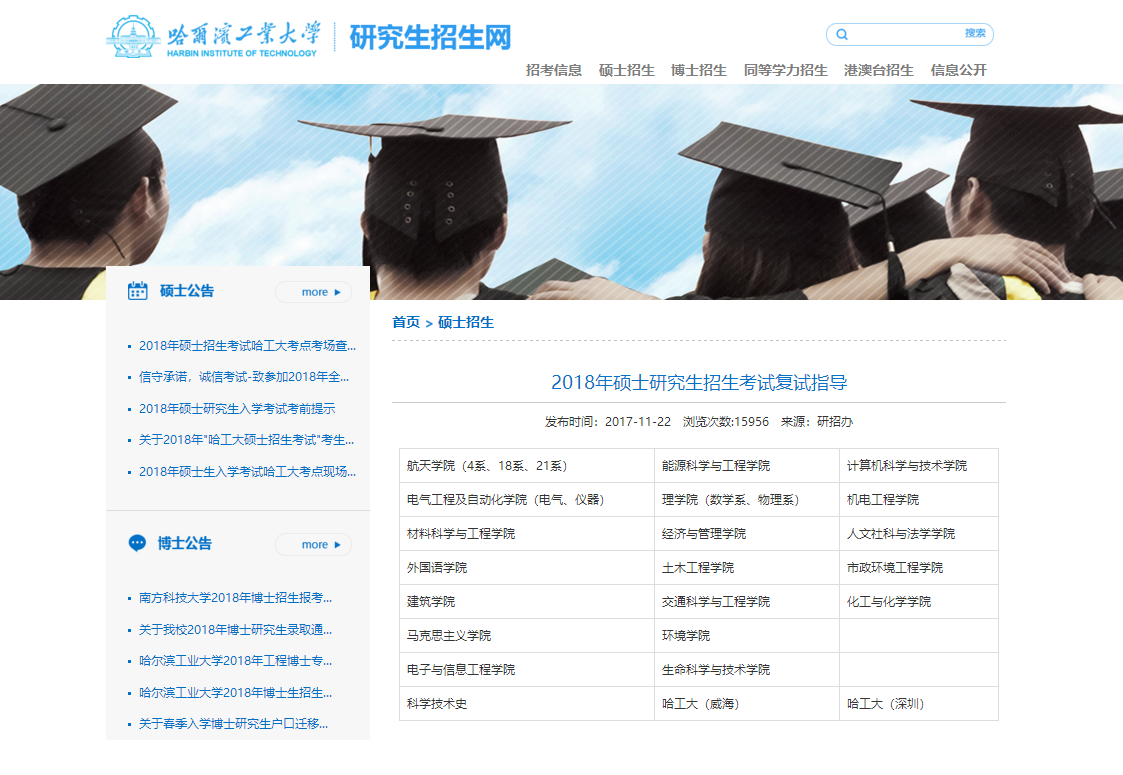Select 建筑学院 cell
The width and height of the screenshot is (1123, 775).
527,602
